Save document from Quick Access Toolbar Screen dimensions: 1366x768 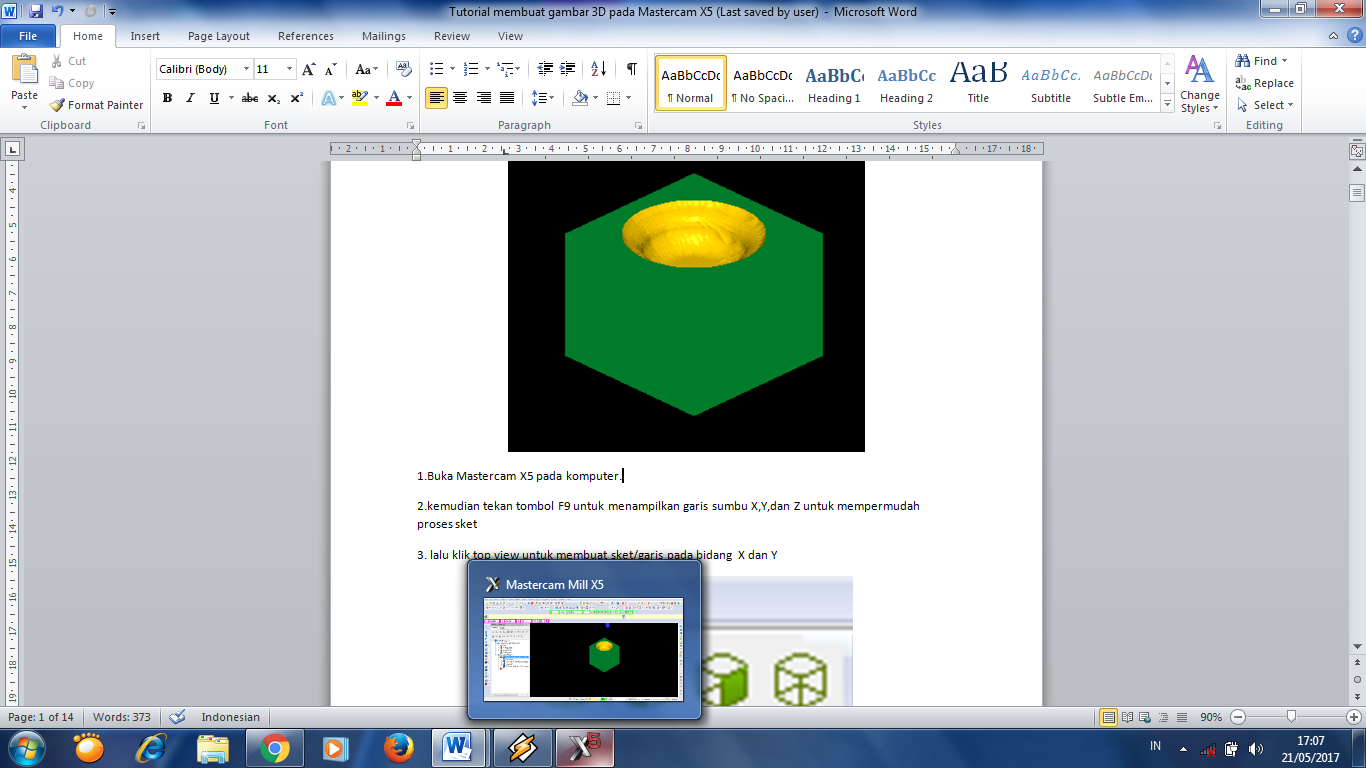coord(36,12)
